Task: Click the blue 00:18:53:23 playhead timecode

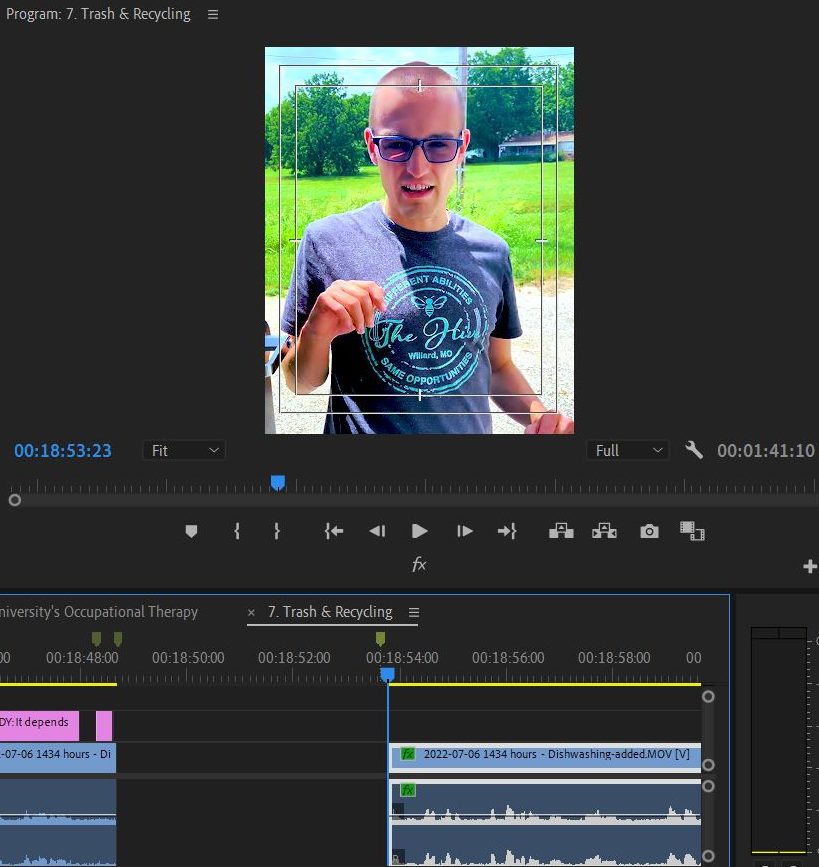Action: coord(63,451)
